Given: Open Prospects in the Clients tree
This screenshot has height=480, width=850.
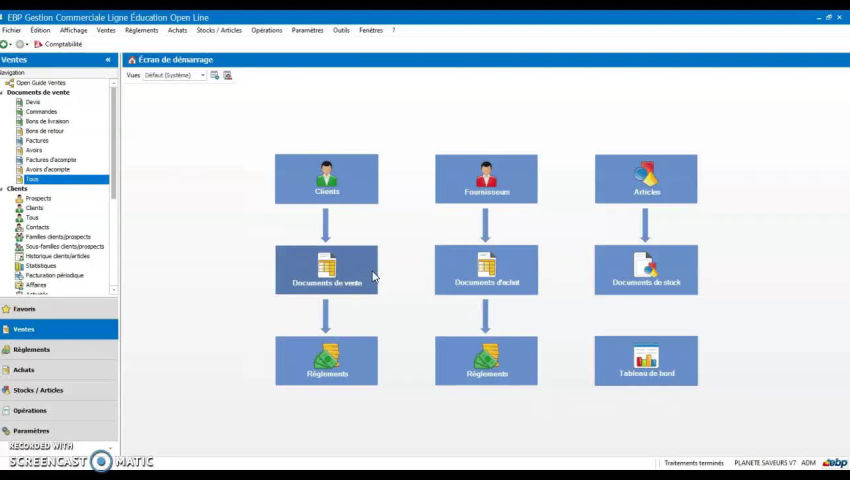Looking at the screenshot, I should [x=38, y=198].
